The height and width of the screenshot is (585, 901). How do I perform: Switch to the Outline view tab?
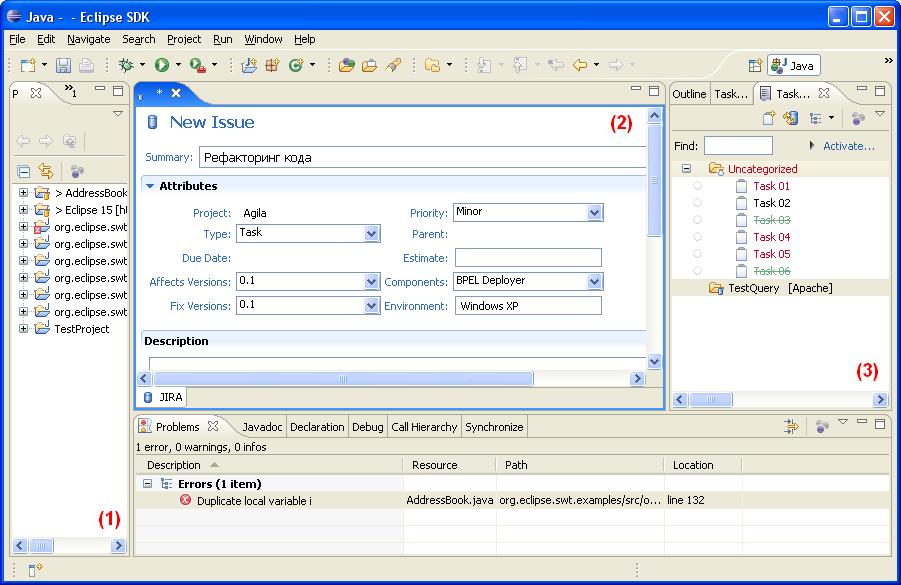click(x=689, y=94)
